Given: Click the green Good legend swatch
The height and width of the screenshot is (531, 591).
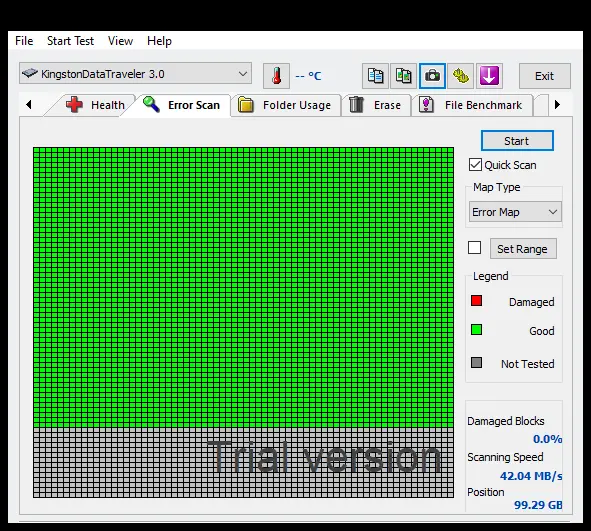Looking at the screenshot, I should [476, 330].
